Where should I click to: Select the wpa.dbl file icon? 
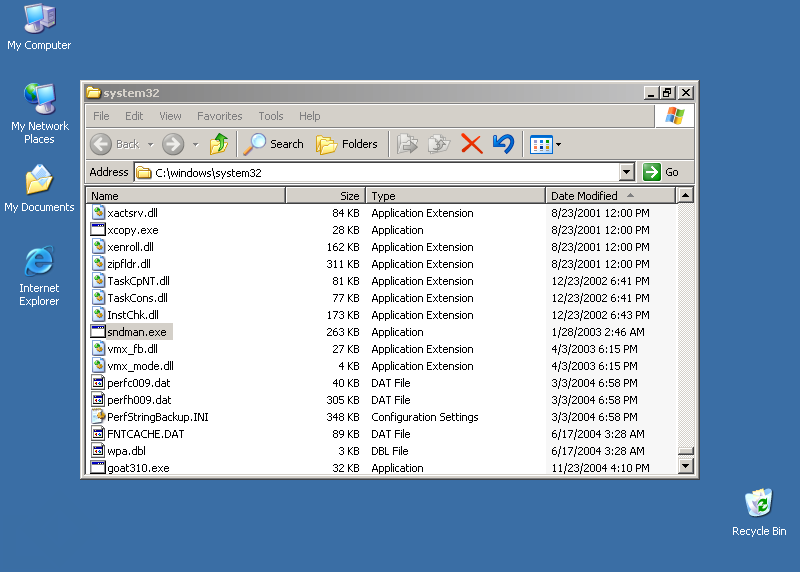(x=98, y=451)
